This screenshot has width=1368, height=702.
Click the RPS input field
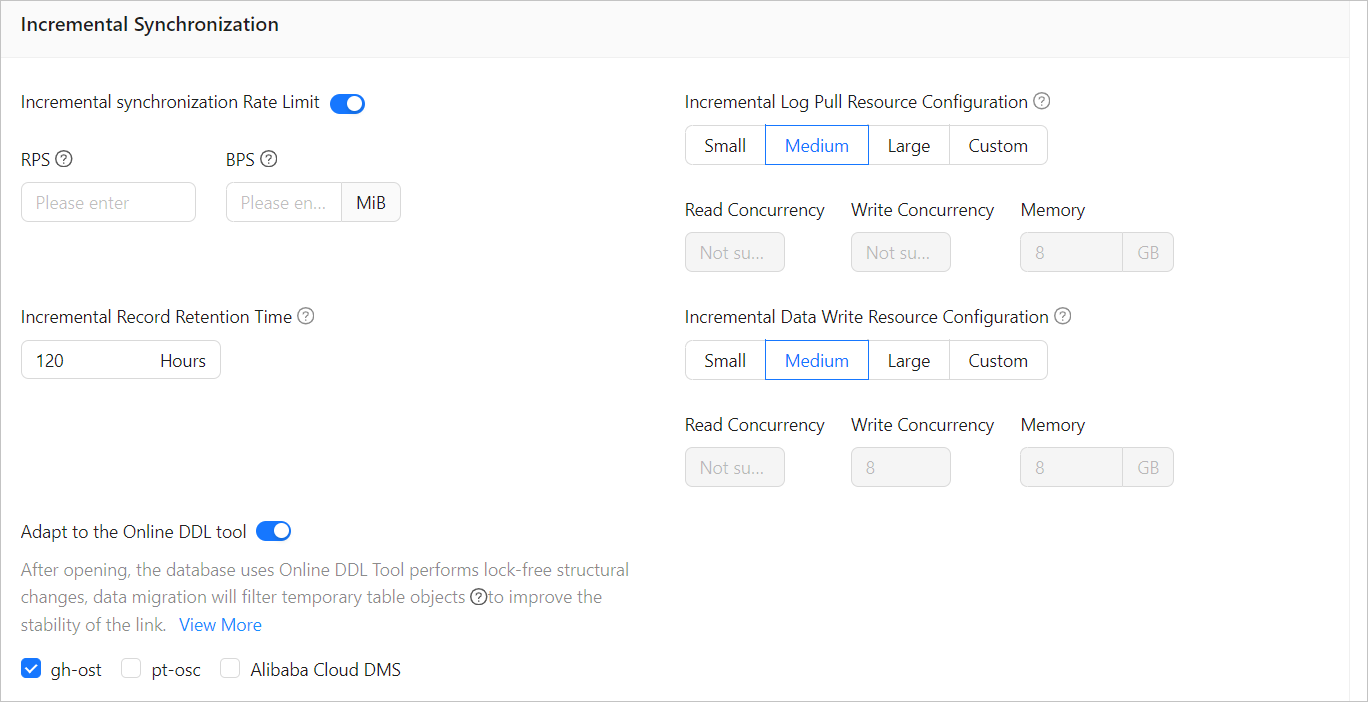pos(108,202)
